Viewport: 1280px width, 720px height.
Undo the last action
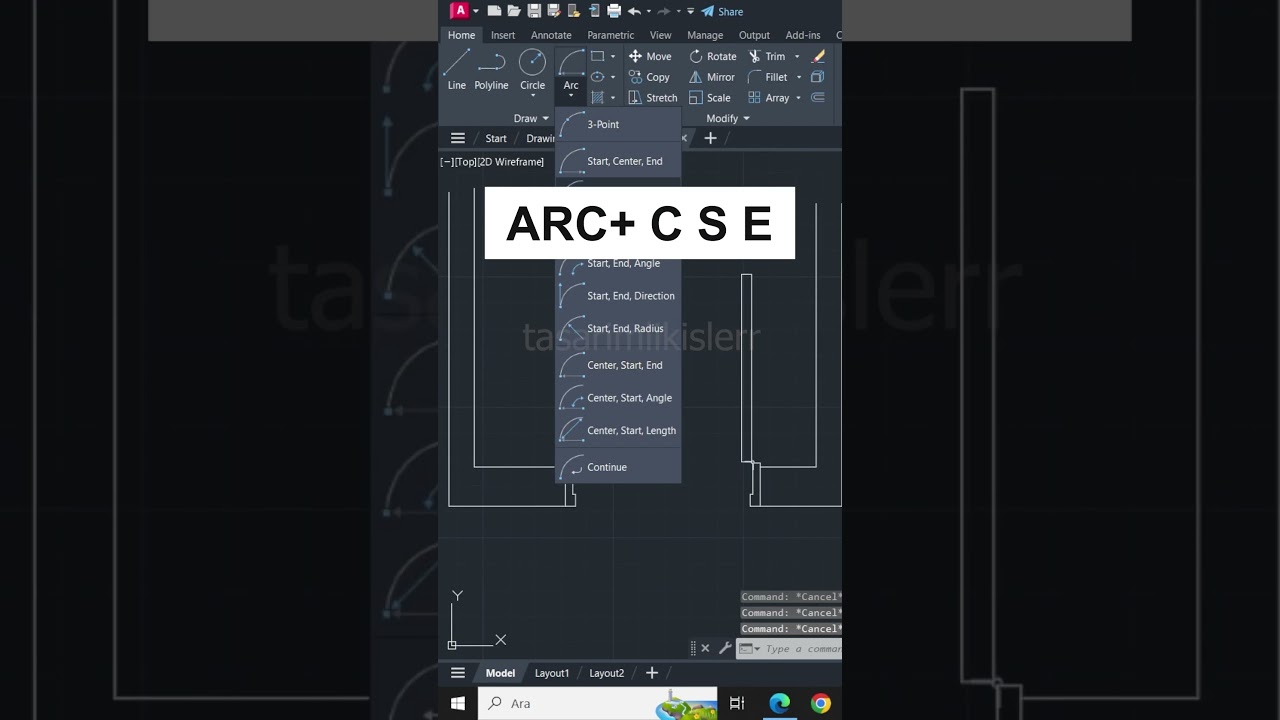pos(634,11)
